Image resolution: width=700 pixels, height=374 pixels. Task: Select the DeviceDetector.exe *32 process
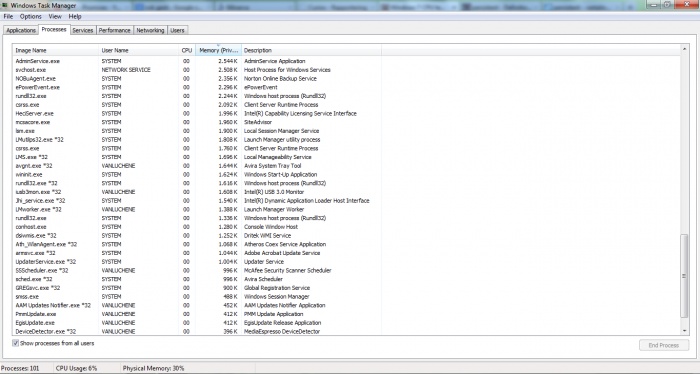click(x=346, y=331)
